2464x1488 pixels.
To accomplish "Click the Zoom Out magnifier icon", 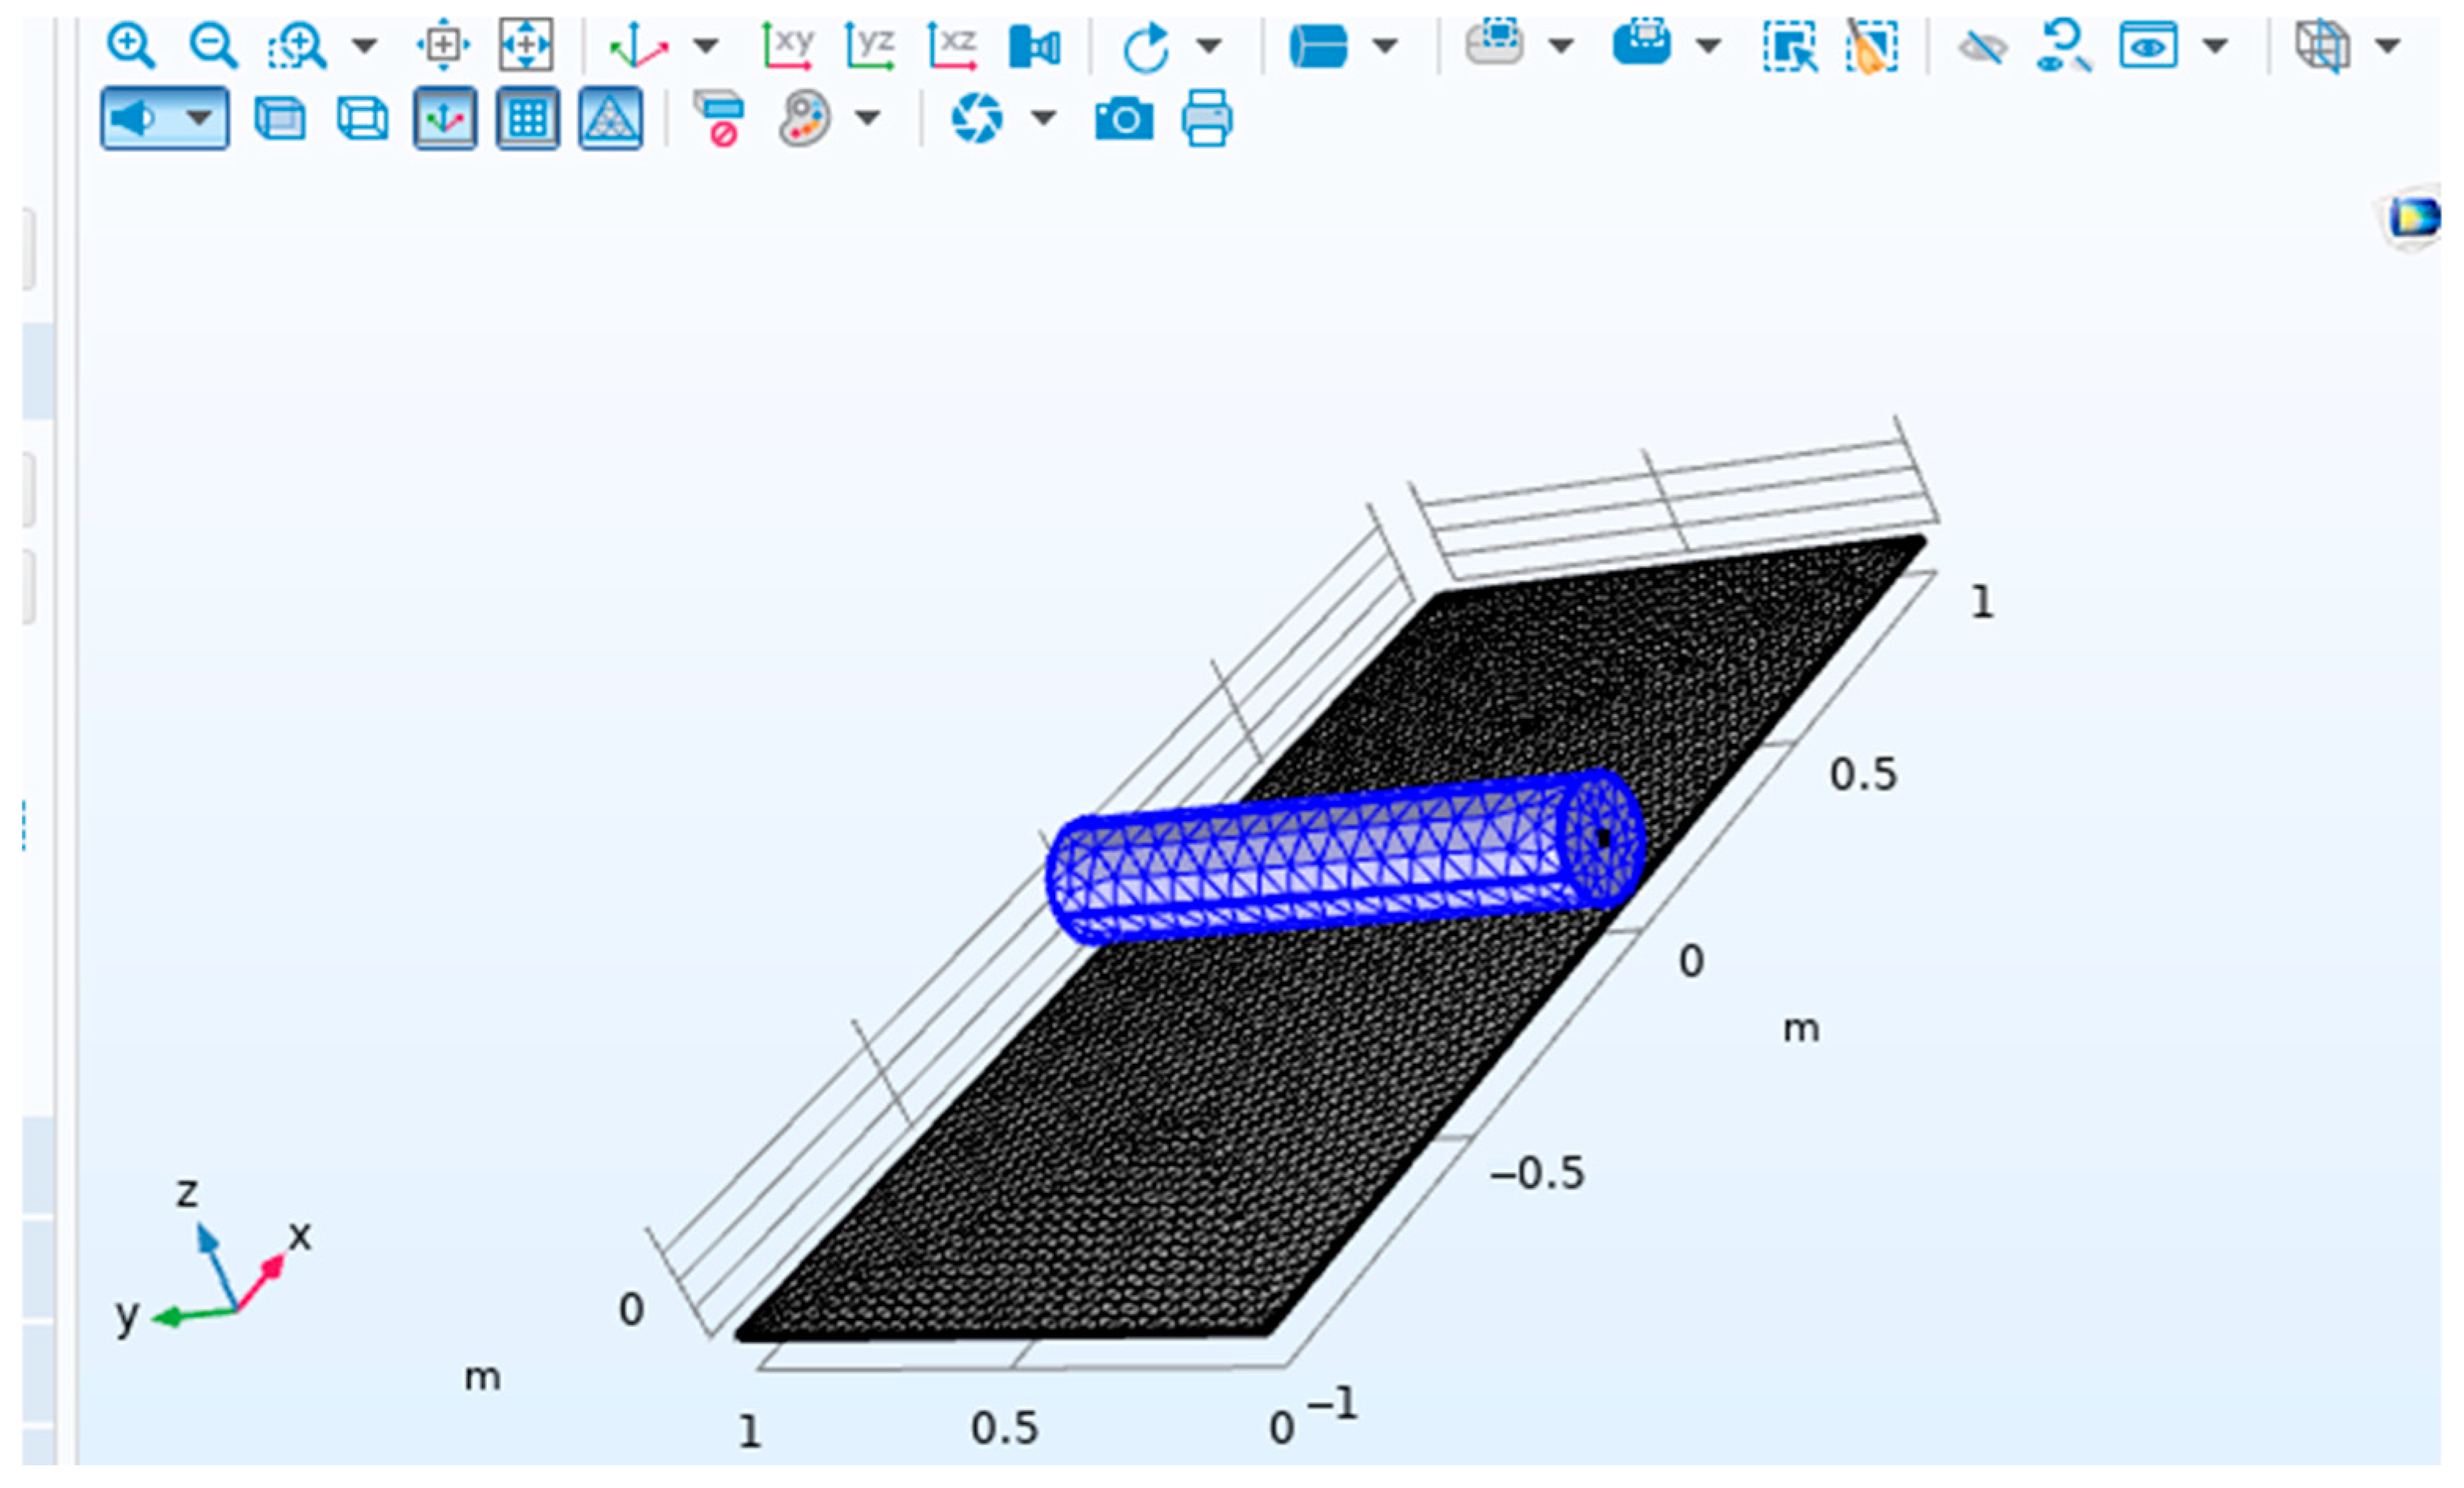I will 213,46.
